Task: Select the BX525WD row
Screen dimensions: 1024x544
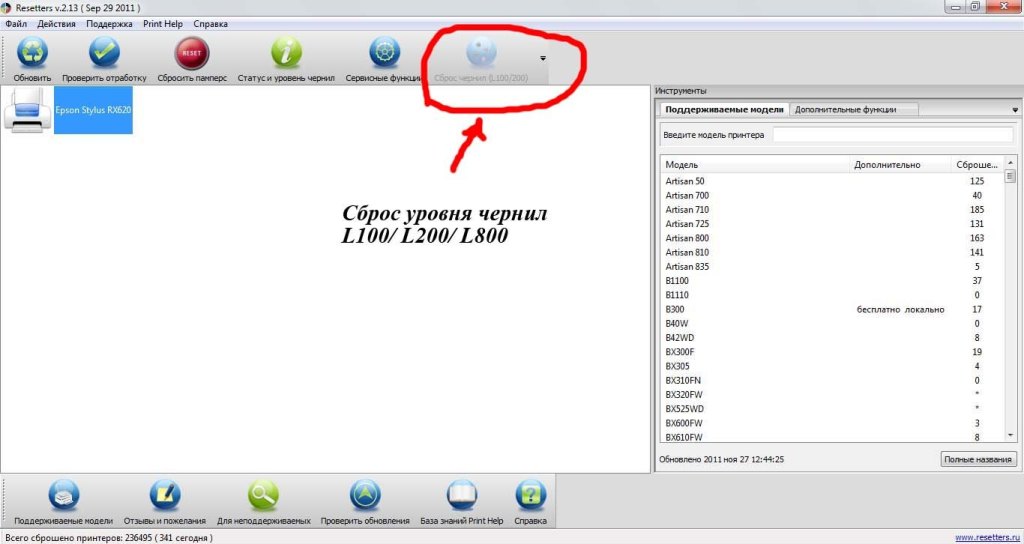Action: click(x=832, y=409)
